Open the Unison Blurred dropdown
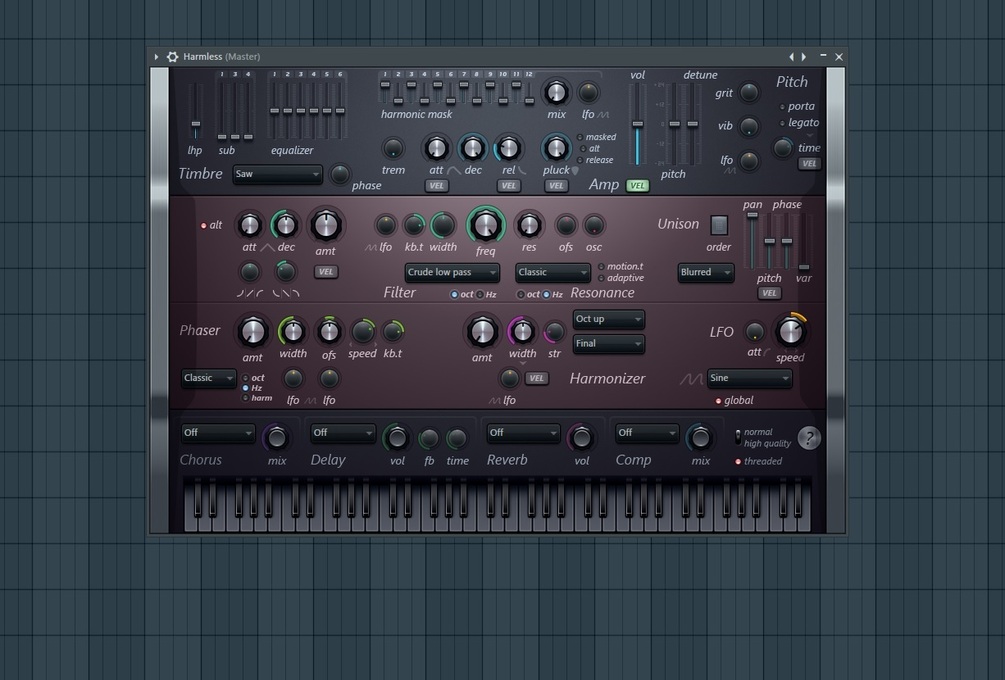1005x680 pixels. pyautogui.click(x=706, y=272)
